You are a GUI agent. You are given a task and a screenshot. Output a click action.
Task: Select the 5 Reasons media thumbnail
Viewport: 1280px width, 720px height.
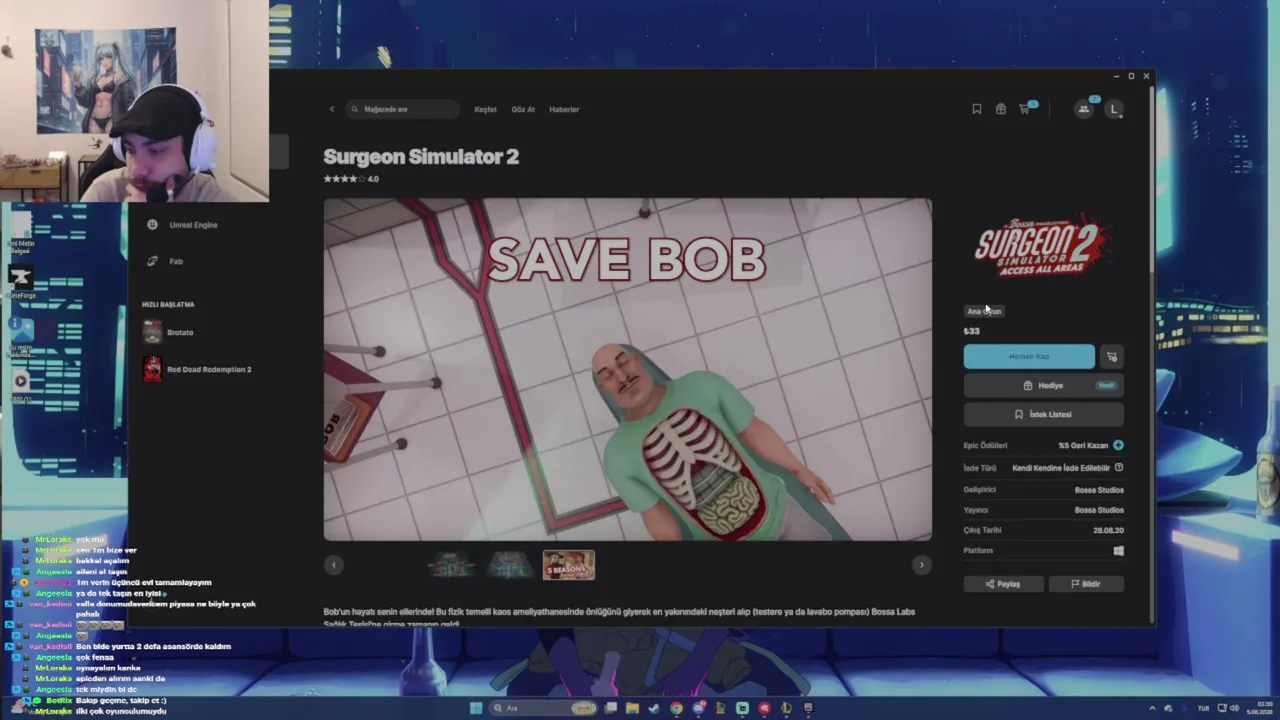coord(568,565)
